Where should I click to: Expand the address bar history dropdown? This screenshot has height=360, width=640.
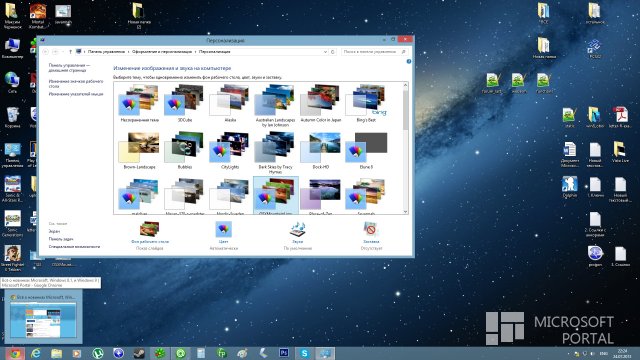(x=325, y=52)
